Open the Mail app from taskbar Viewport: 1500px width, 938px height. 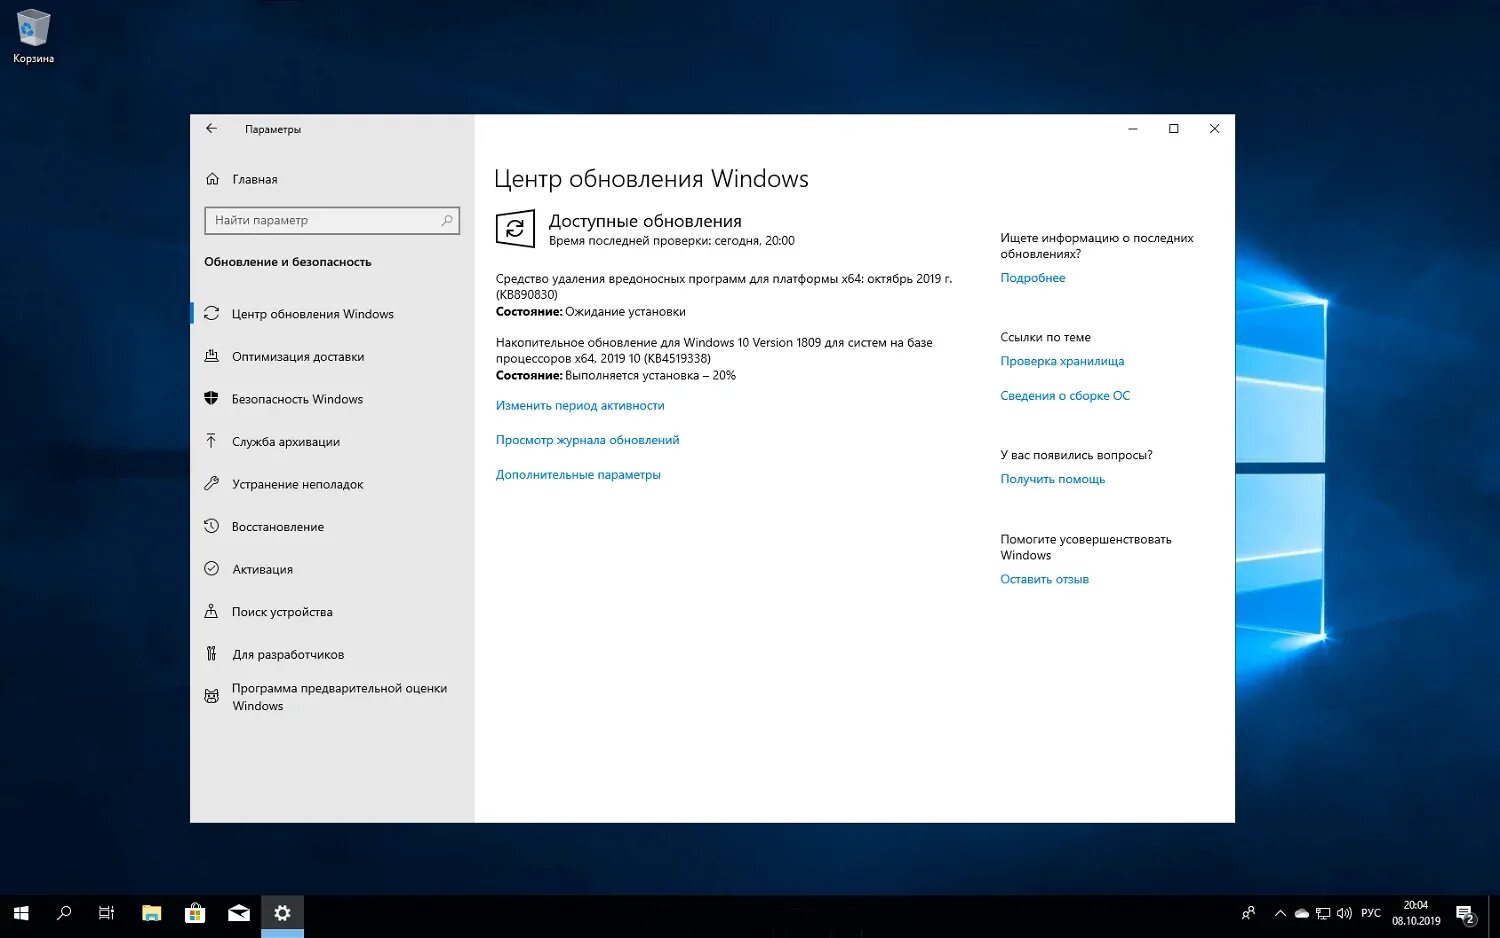click(x=239, y=913)
